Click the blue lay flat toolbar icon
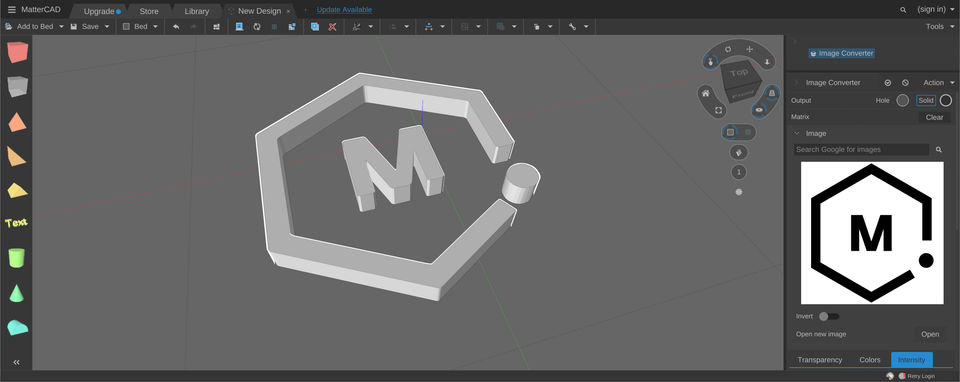The image size is (960, 382). pyautogui.click(x=239, y=27)
